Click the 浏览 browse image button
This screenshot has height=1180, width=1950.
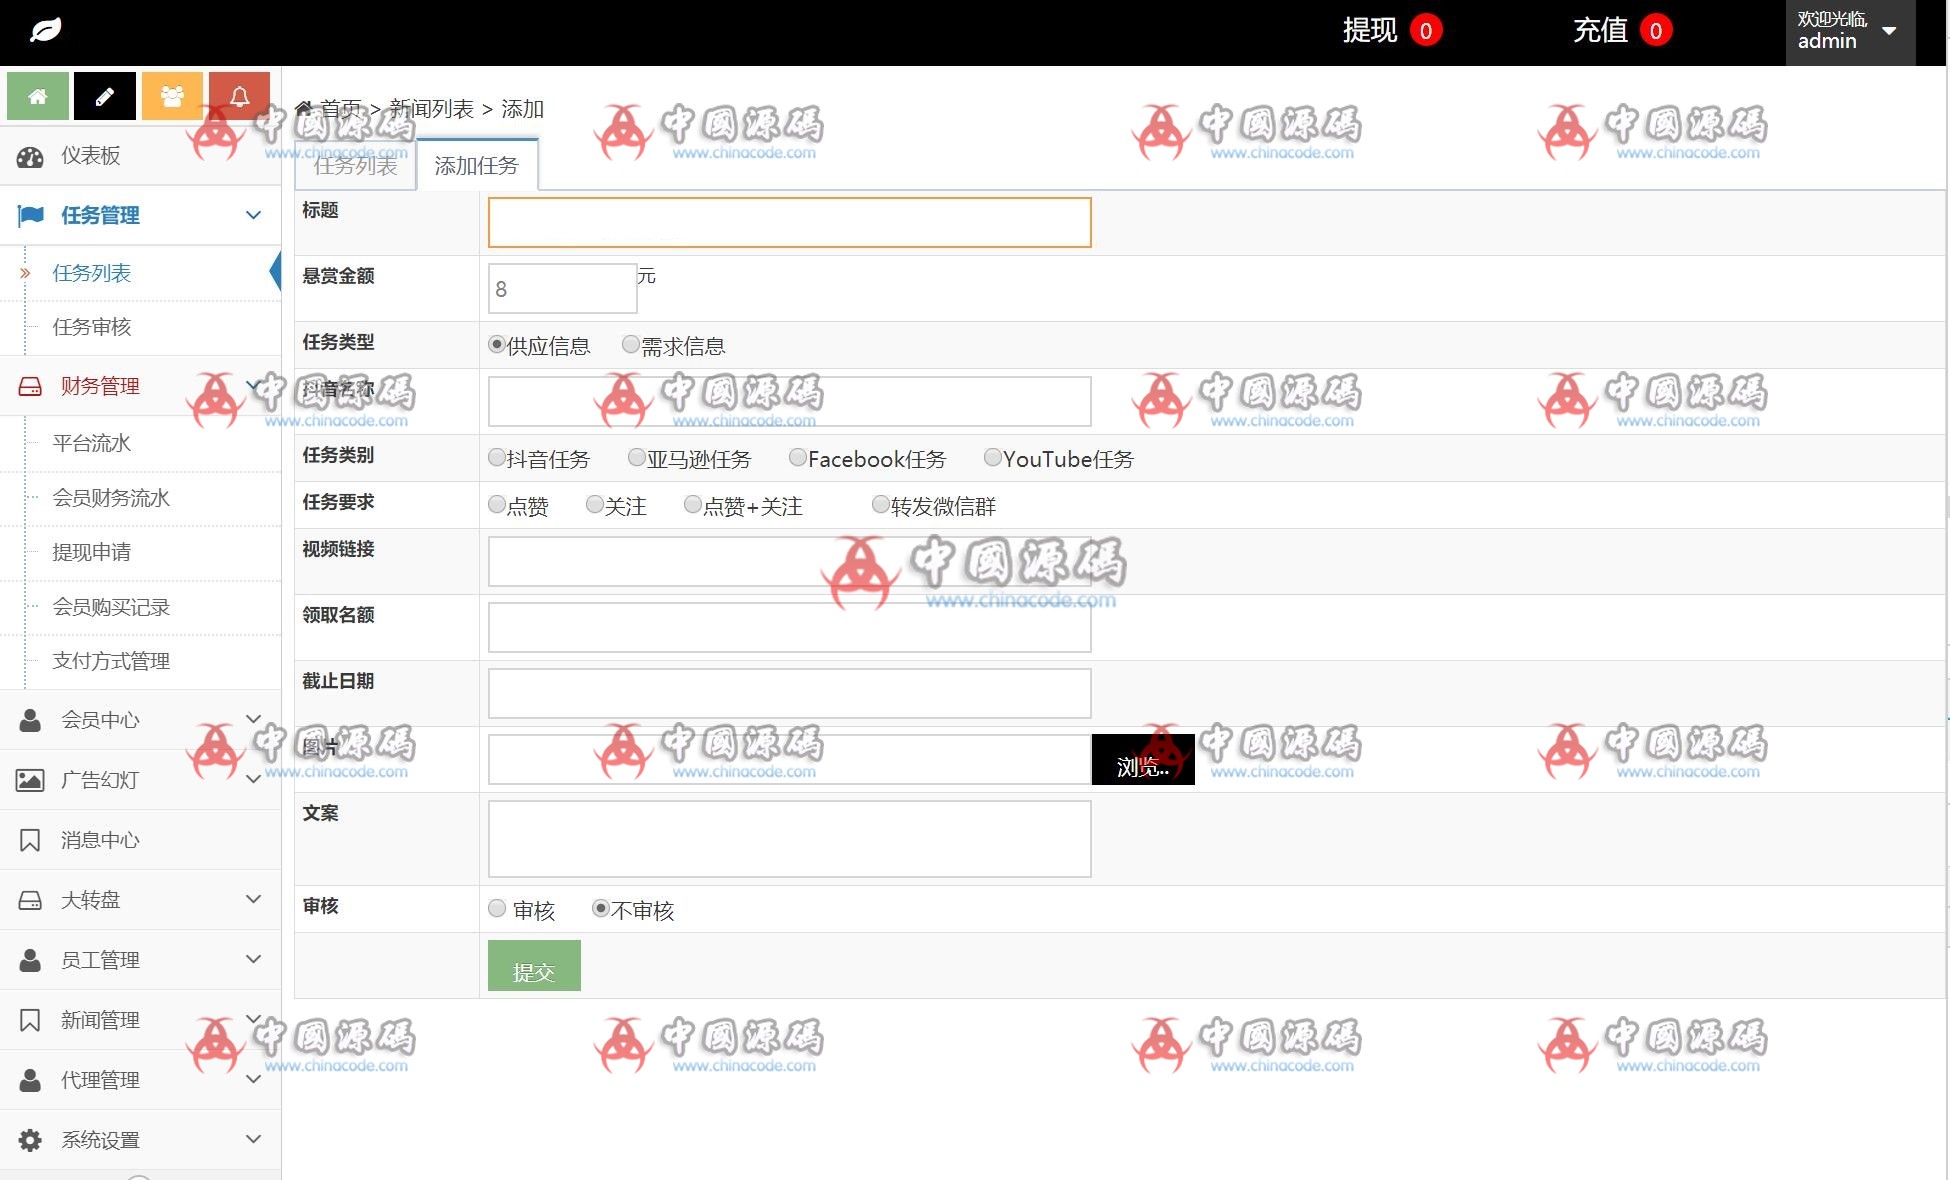click(x=1143, y=760)
